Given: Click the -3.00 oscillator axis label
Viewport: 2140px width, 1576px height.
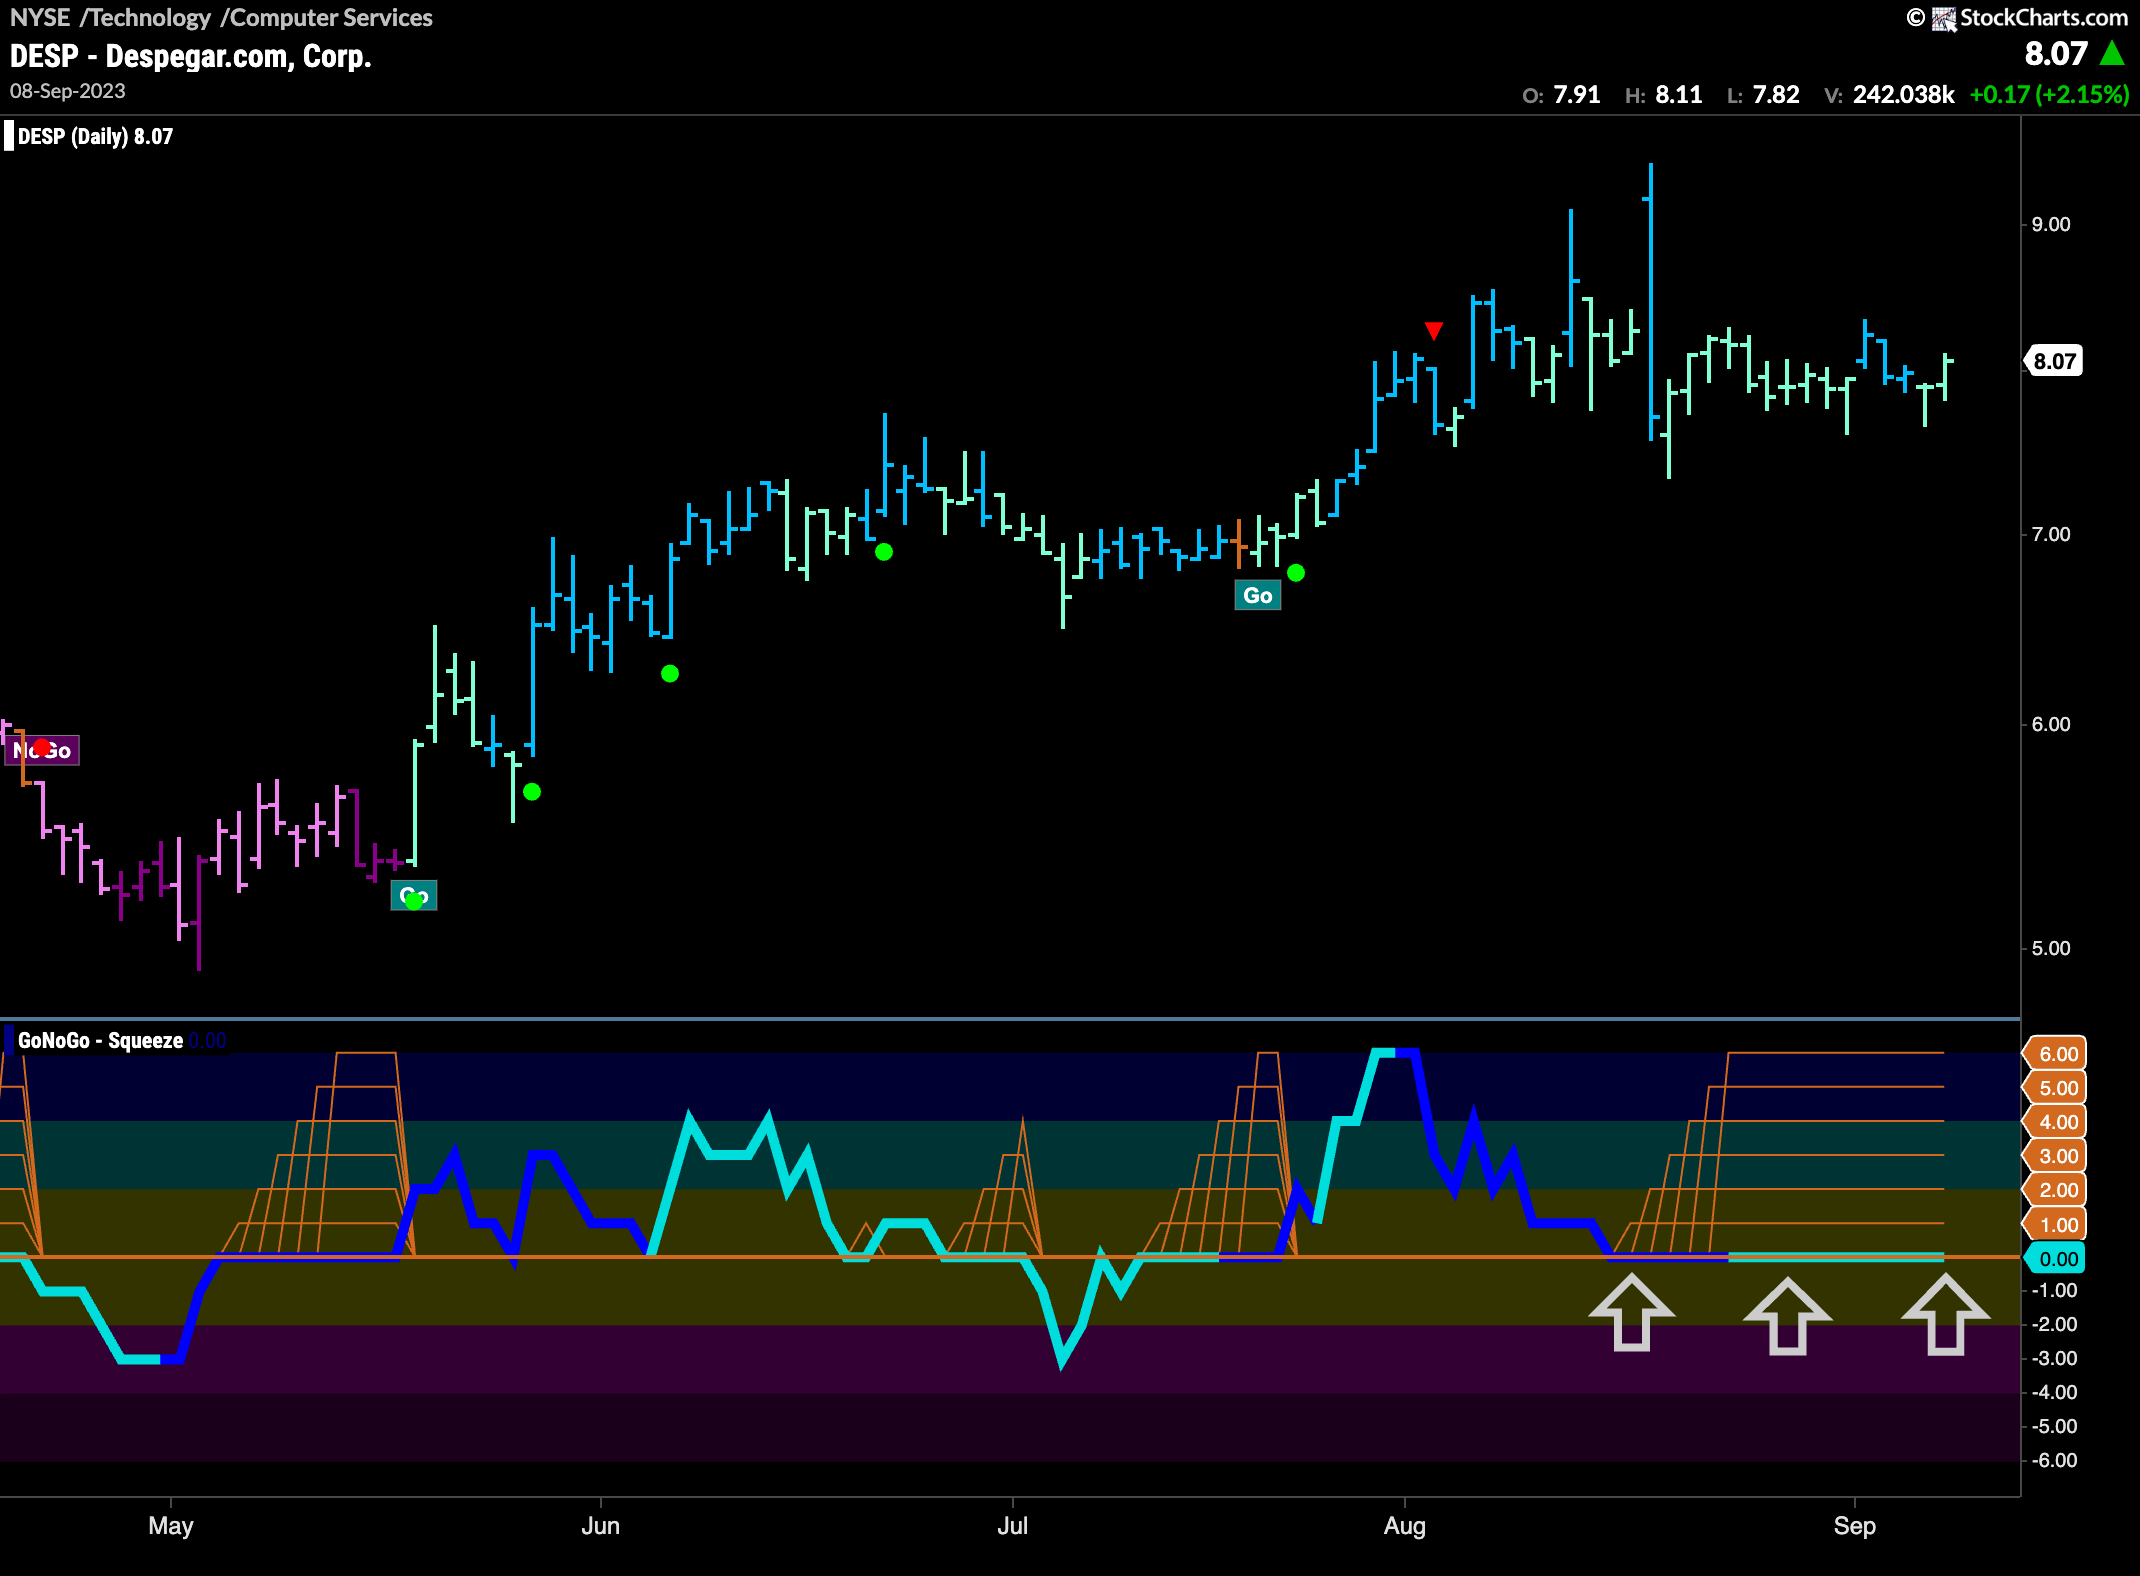Looking at the screenshot, I should 2054,1358.
